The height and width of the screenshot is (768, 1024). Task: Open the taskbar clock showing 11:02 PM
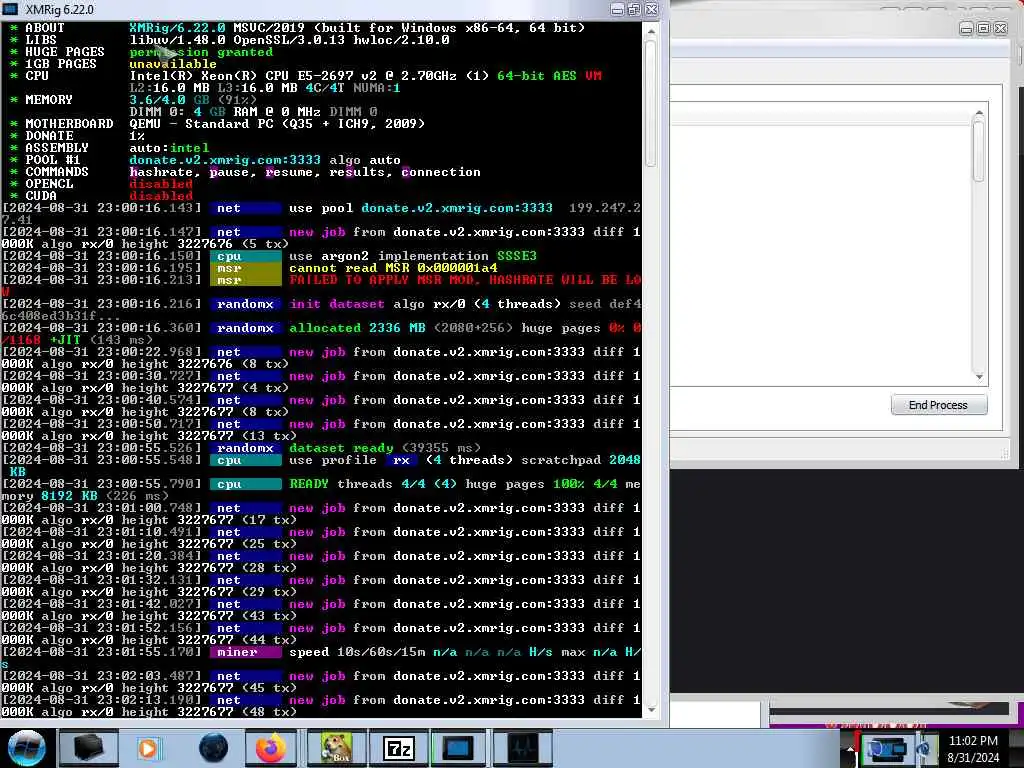pos(973,749)
